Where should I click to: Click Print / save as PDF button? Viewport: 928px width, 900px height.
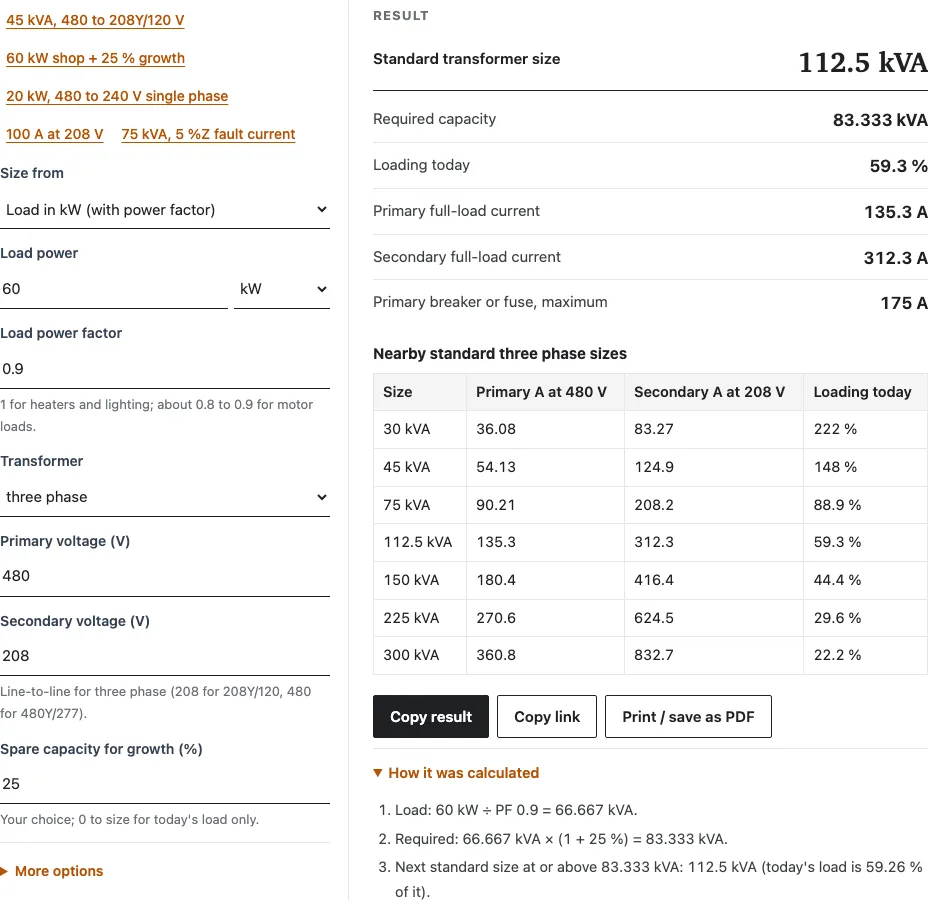tap(688, 717)
